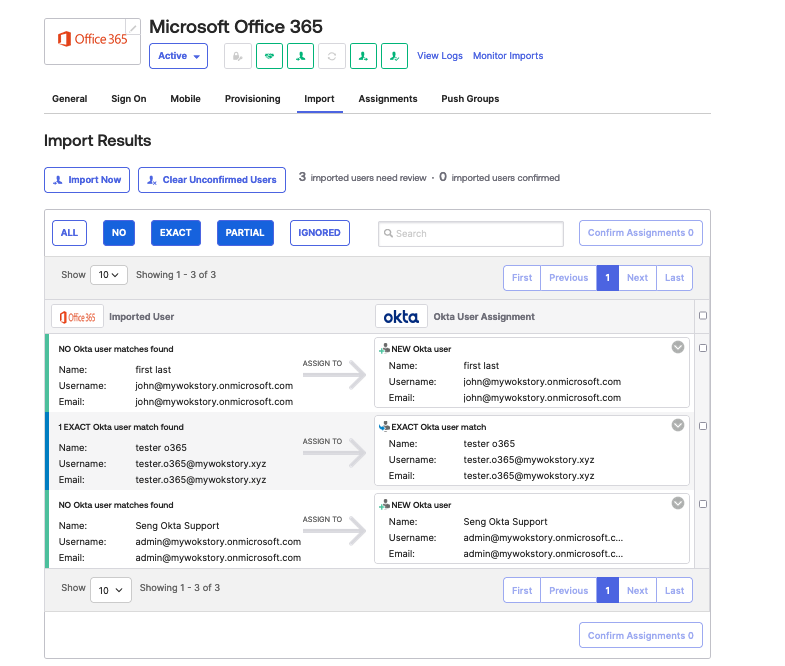Open the General tab
Screen dimensions: 785x666
(70, 99)
